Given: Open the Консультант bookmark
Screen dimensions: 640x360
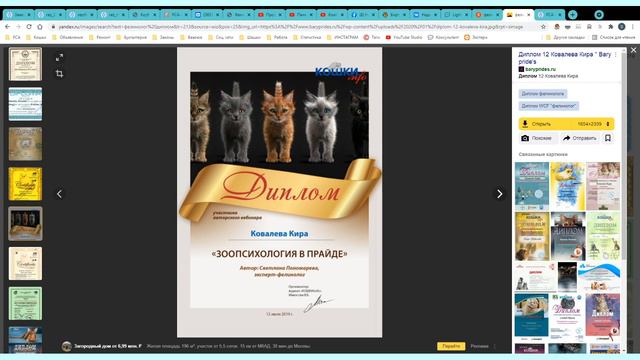Looking at the screenshot, I should pos(443,37).
